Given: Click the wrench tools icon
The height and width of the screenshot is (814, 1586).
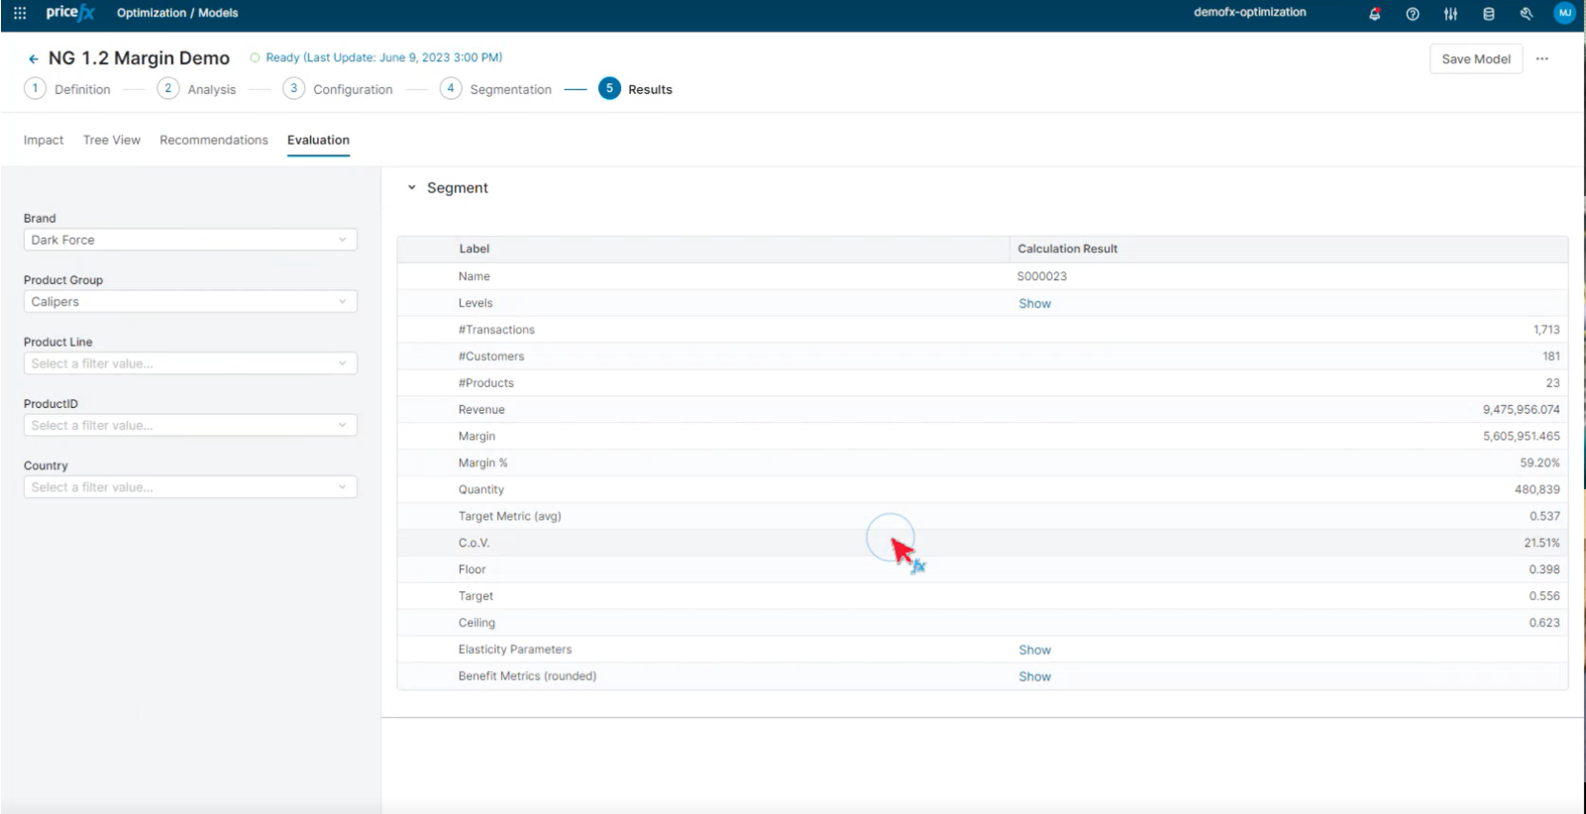Looking at the screenshot, I should [x=1526, y=14].
